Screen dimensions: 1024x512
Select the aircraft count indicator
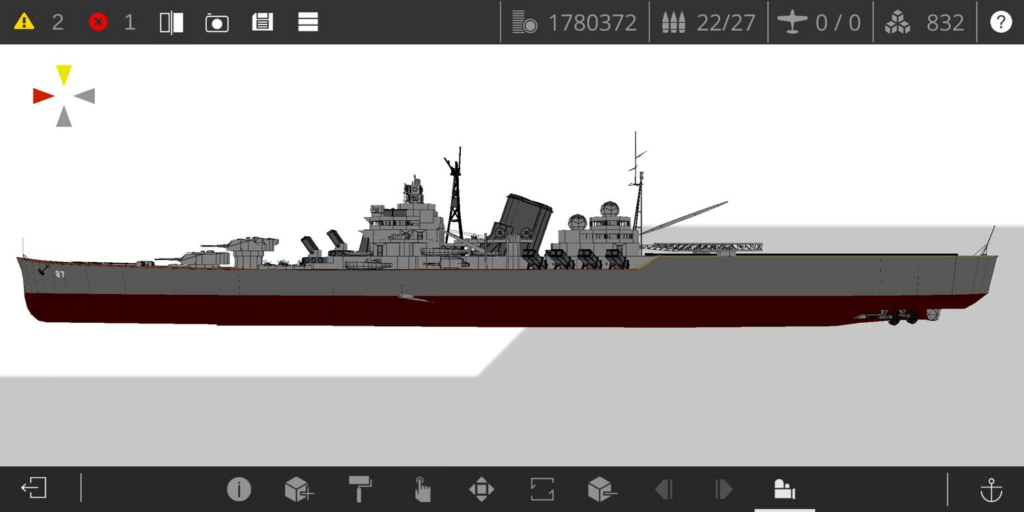point(820,22)
